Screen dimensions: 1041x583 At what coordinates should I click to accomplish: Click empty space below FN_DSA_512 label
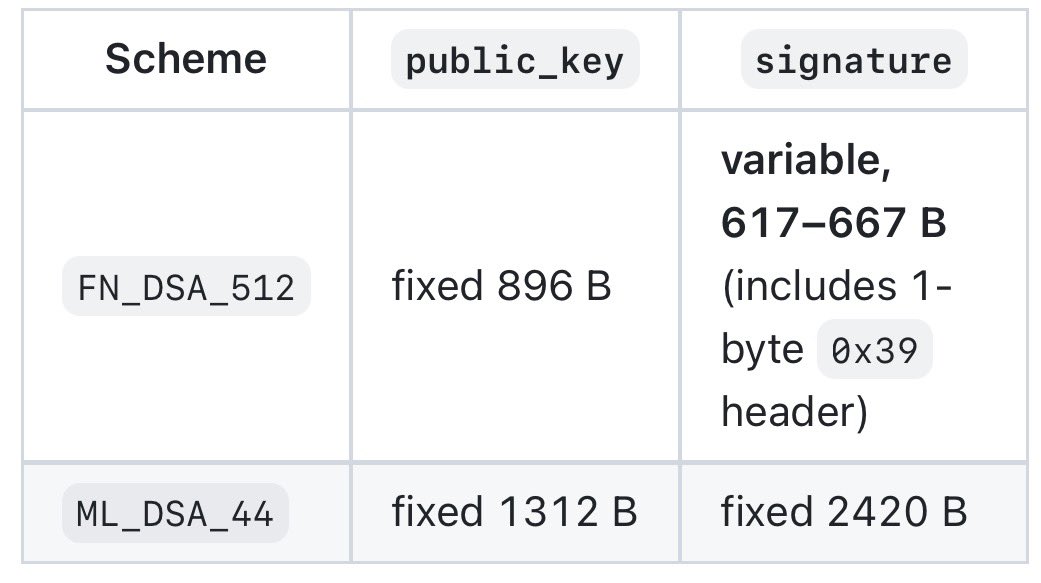click(x=186, y=388)
